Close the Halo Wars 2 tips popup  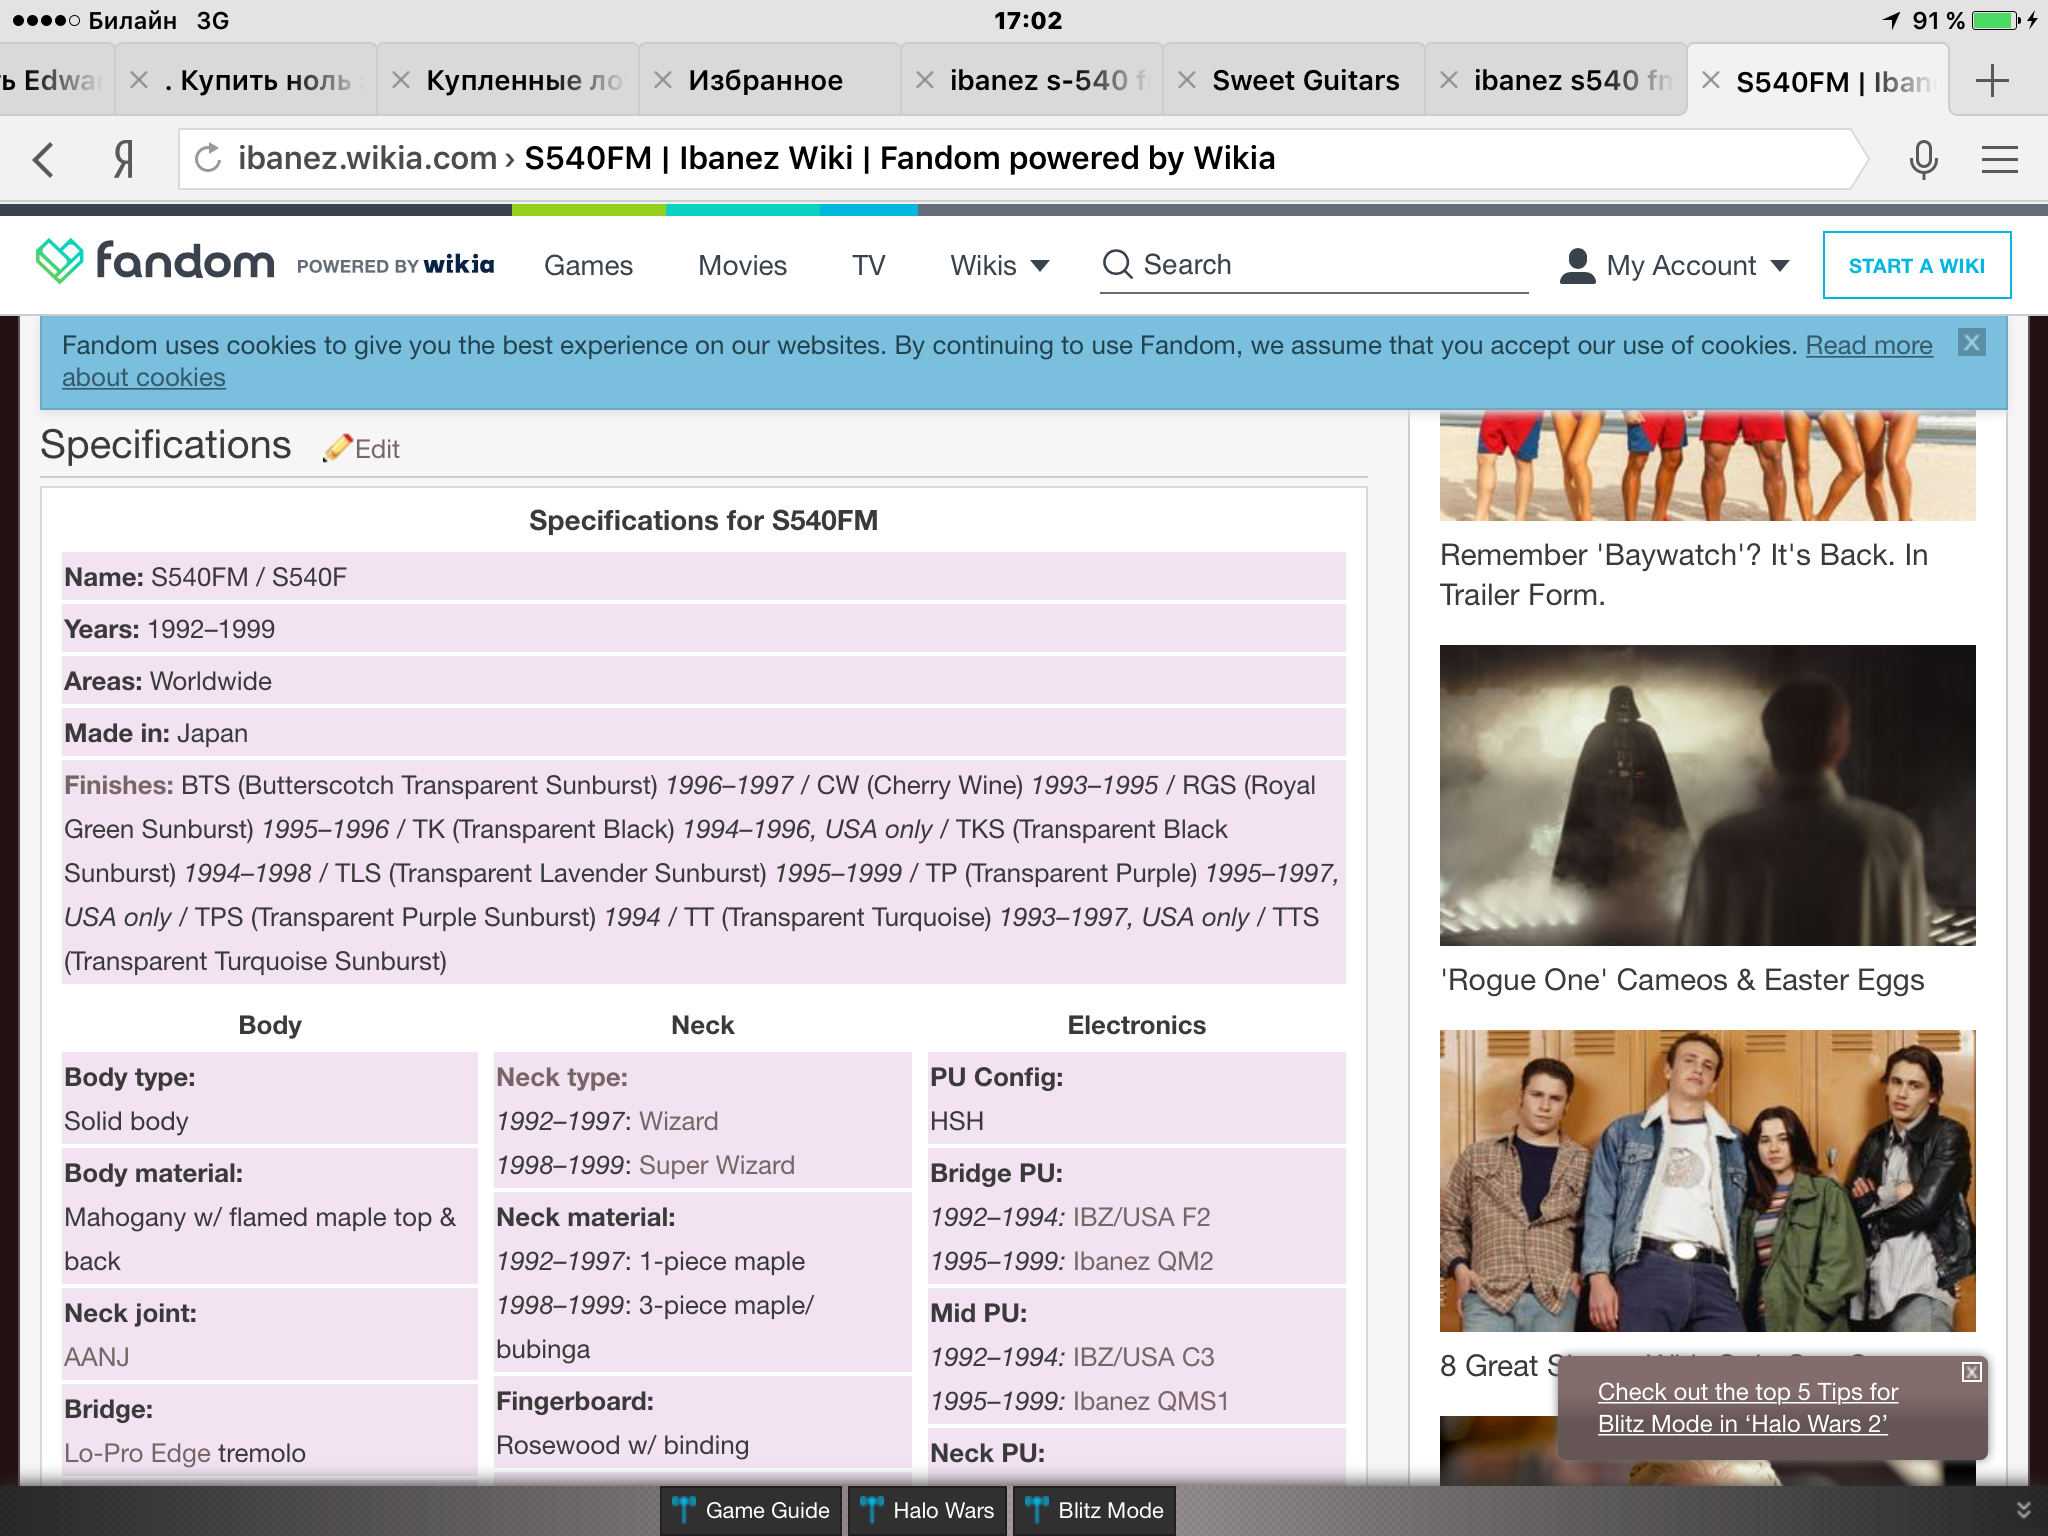pos(1971,1372)
